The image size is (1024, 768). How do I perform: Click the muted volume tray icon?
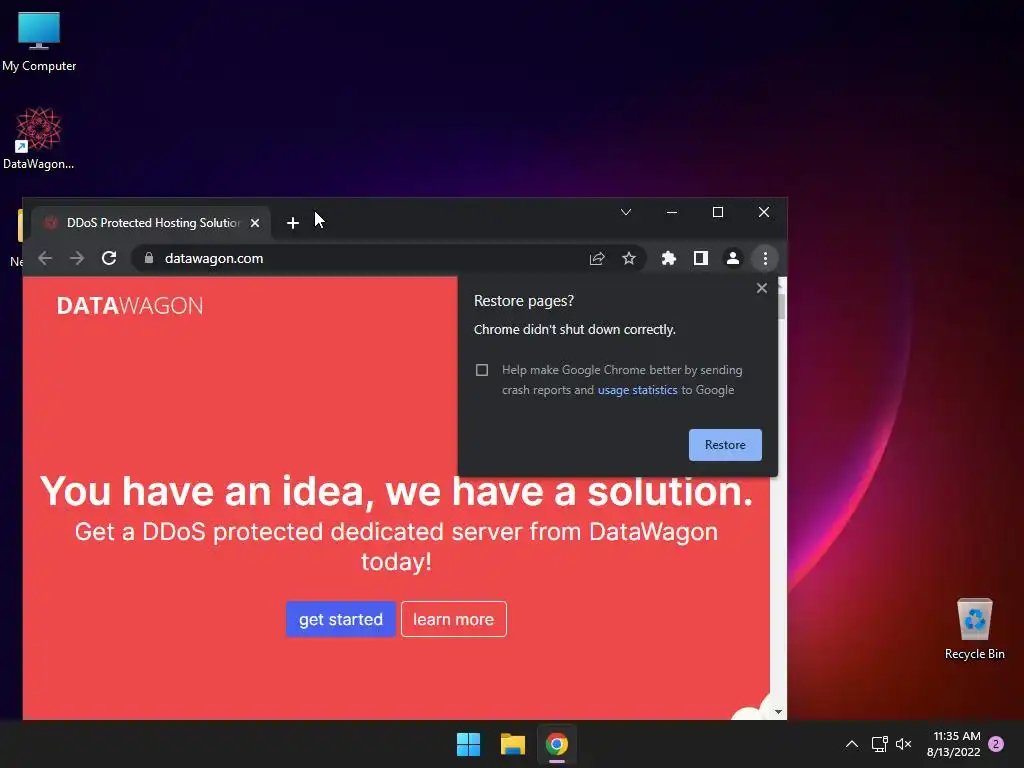click(x=903, y=744)
